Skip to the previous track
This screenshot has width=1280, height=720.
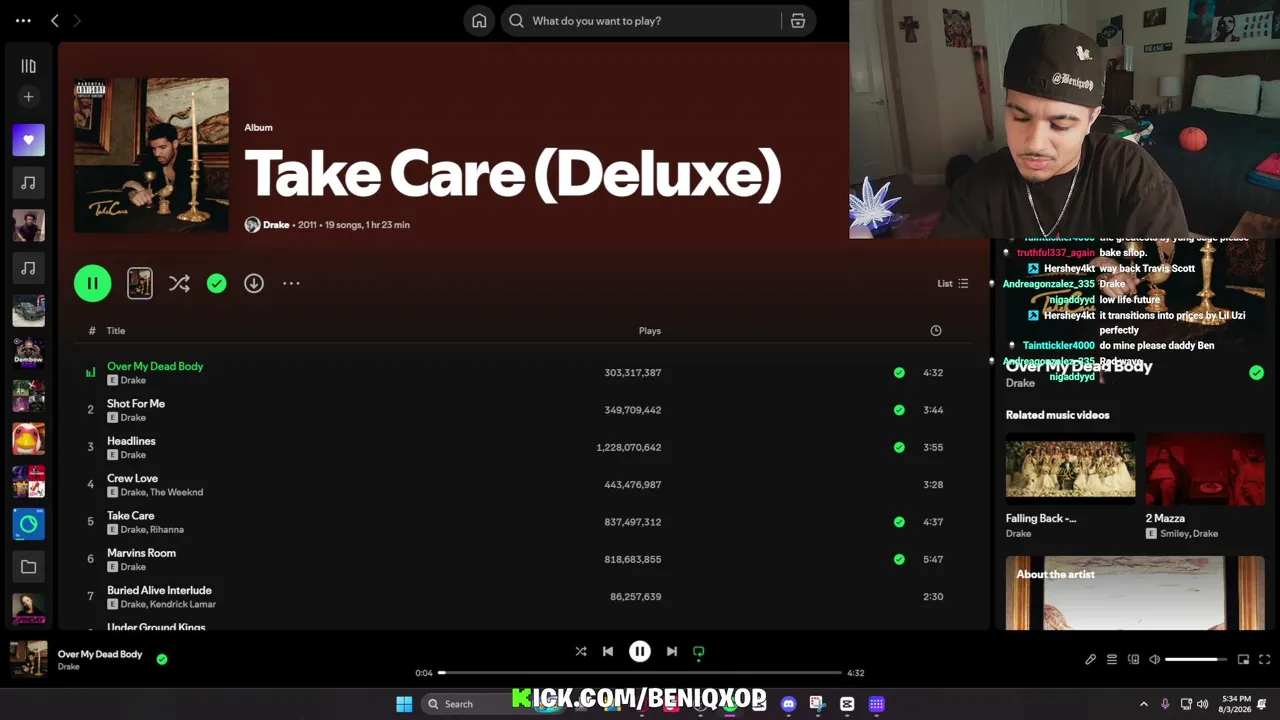pos(608,651)
